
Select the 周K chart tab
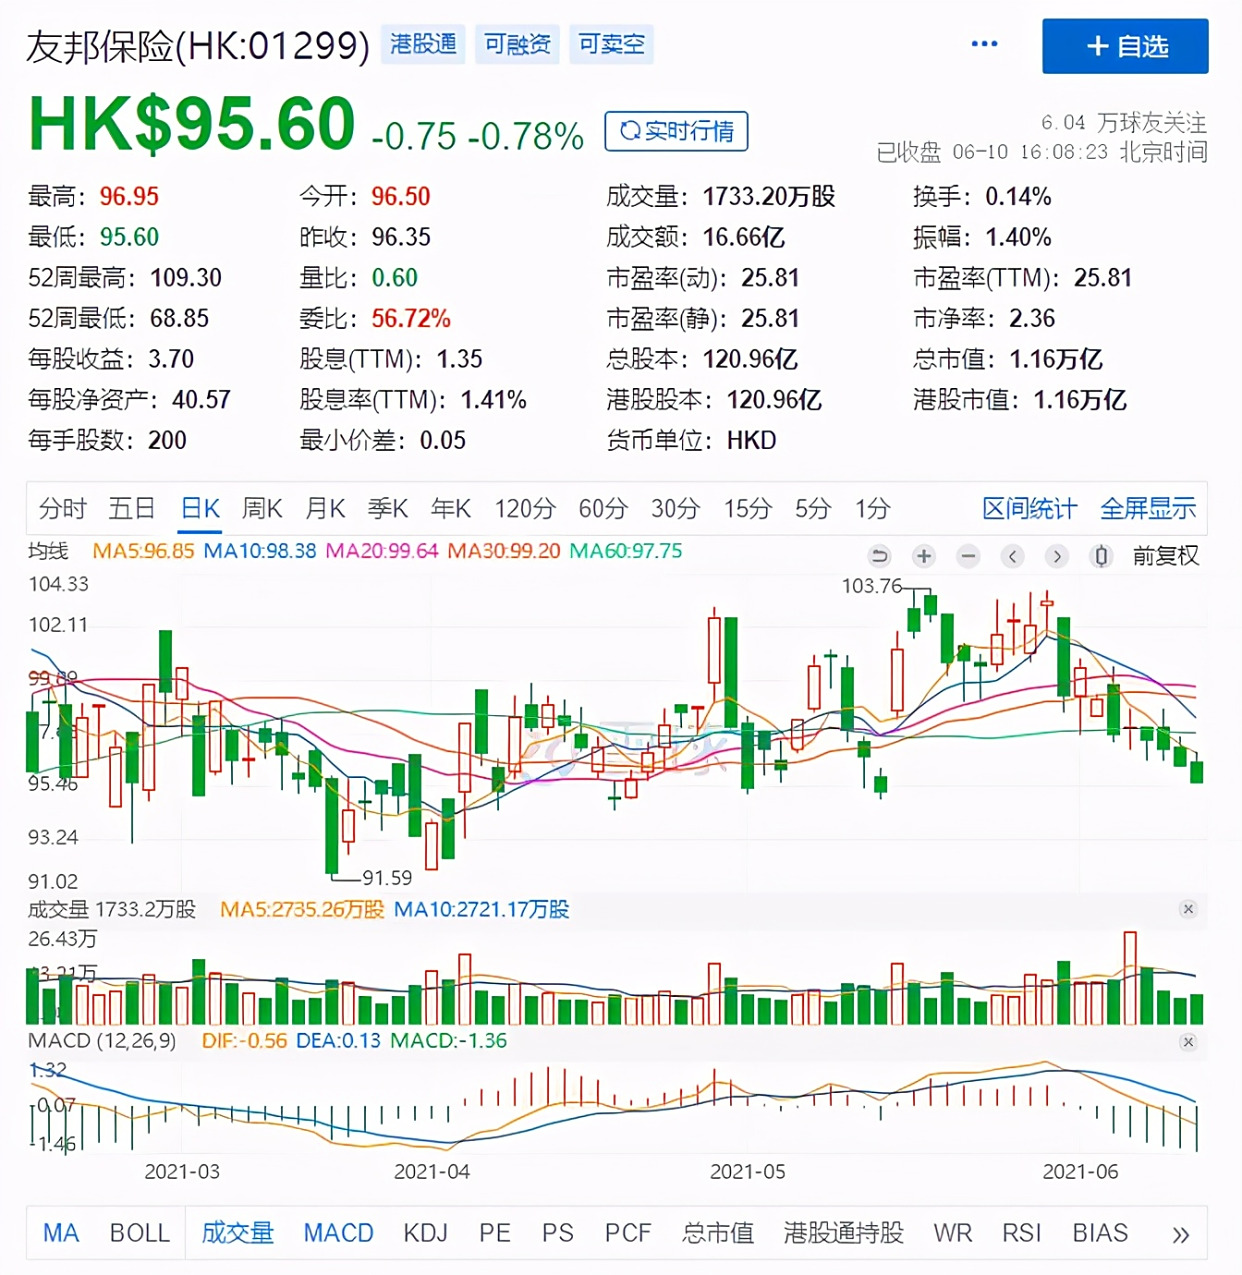click(262, 509)
